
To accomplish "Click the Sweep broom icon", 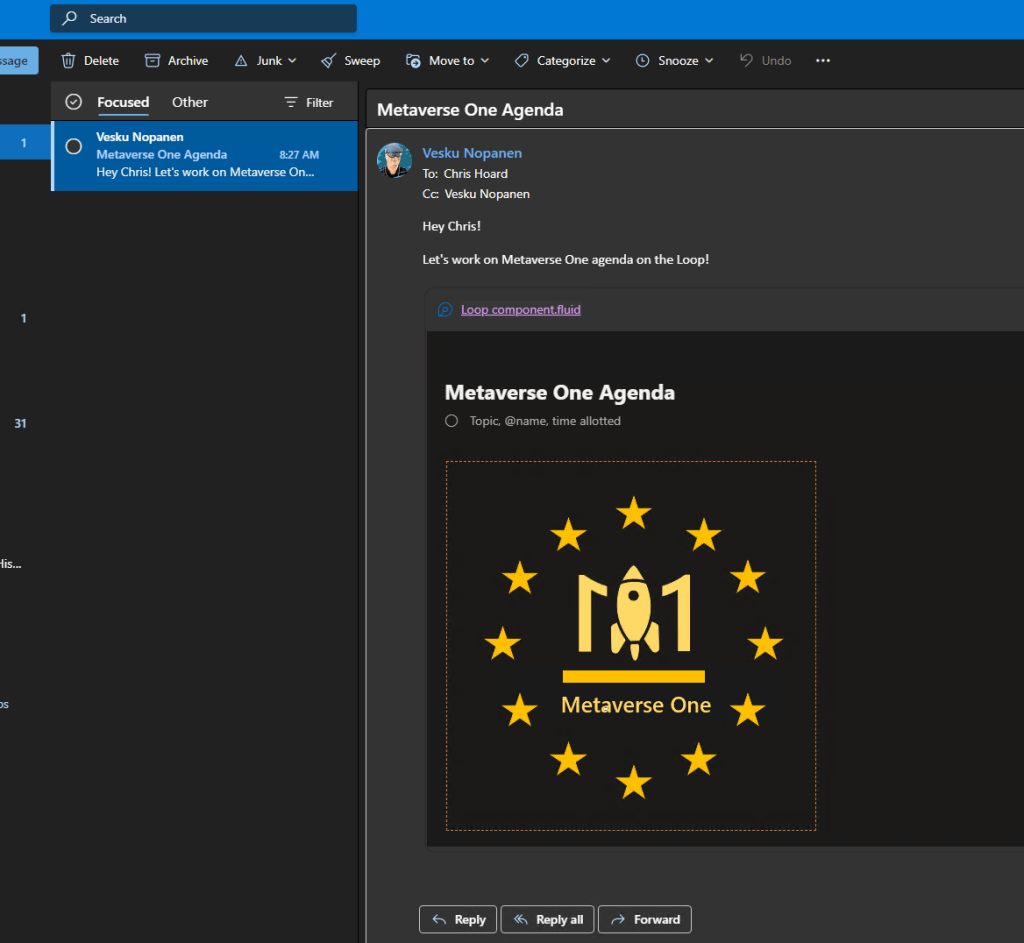I will coord(329,61).
